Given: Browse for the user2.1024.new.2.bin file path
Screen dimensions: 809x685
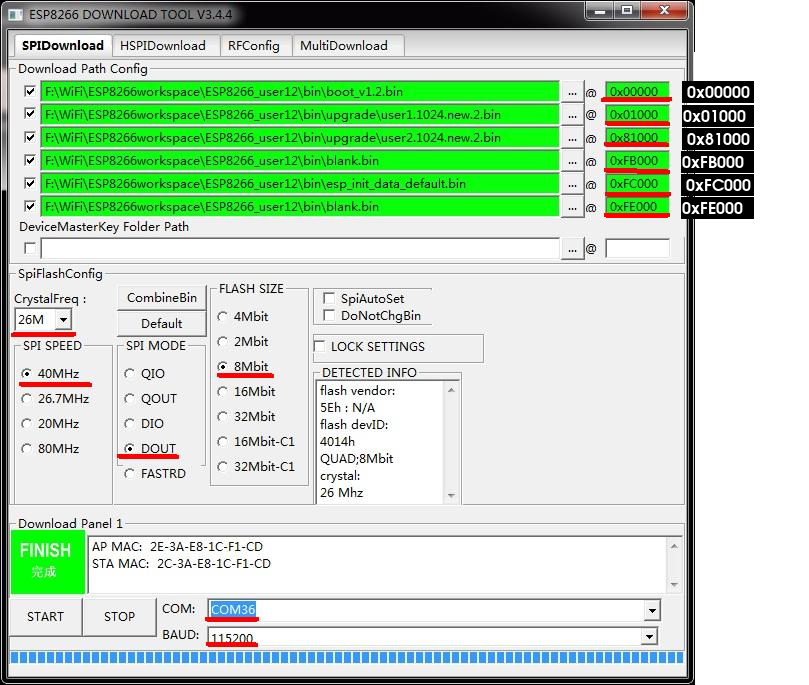Looking at the screenshot, I should 572,138.
